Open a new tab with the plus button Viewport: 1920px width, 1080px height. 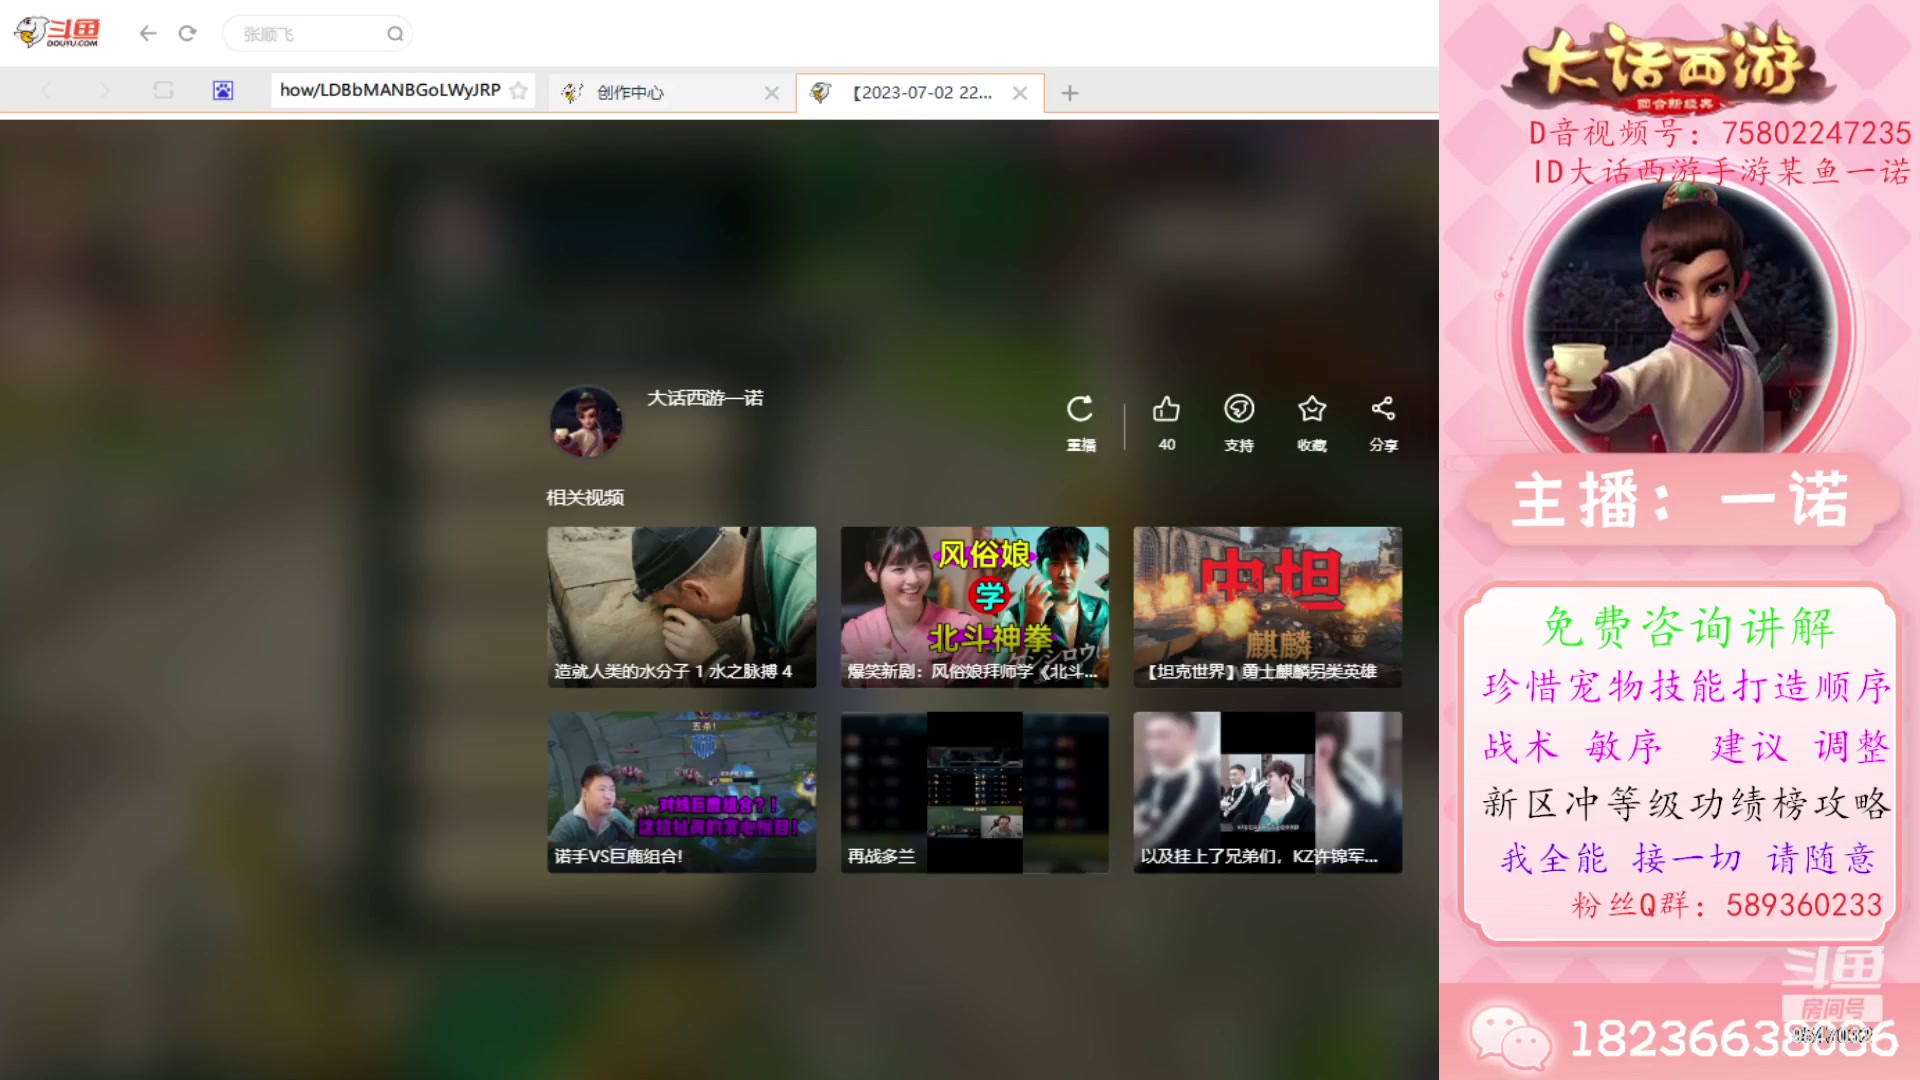coord(1069,92)
